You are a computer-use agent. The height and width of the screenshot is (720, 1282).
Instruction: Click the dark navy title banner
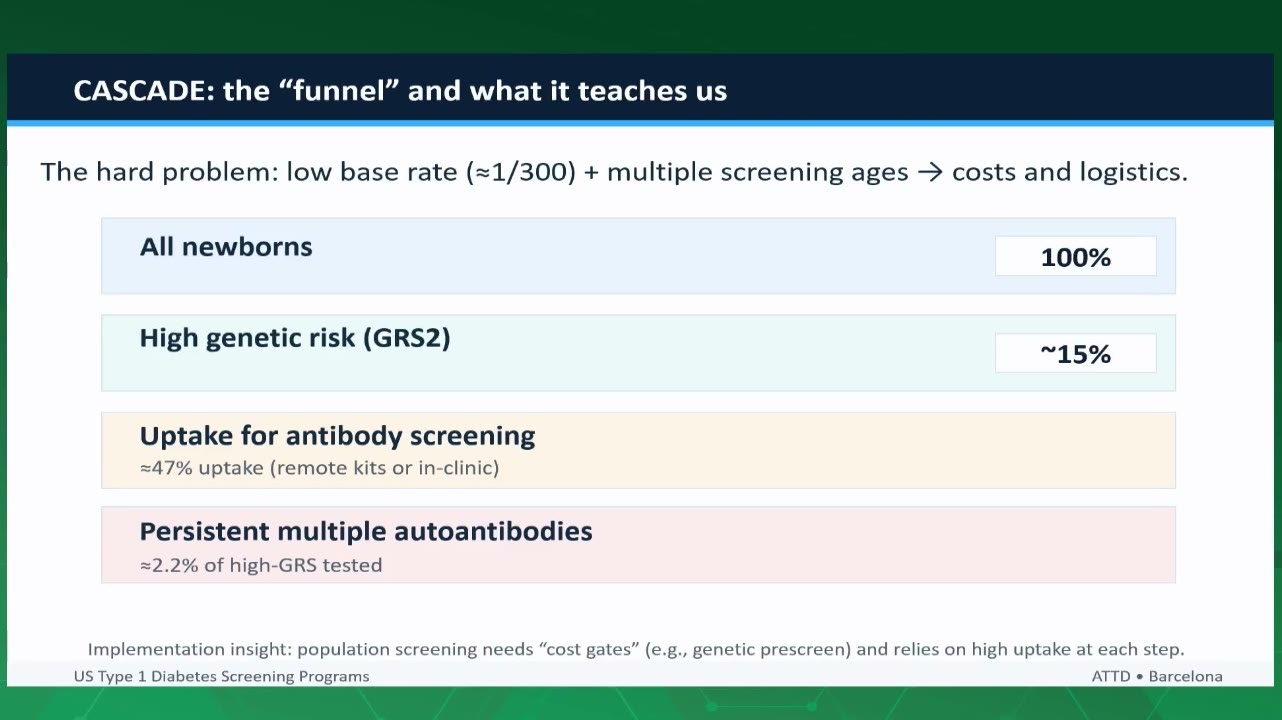(x=640, y=88)
